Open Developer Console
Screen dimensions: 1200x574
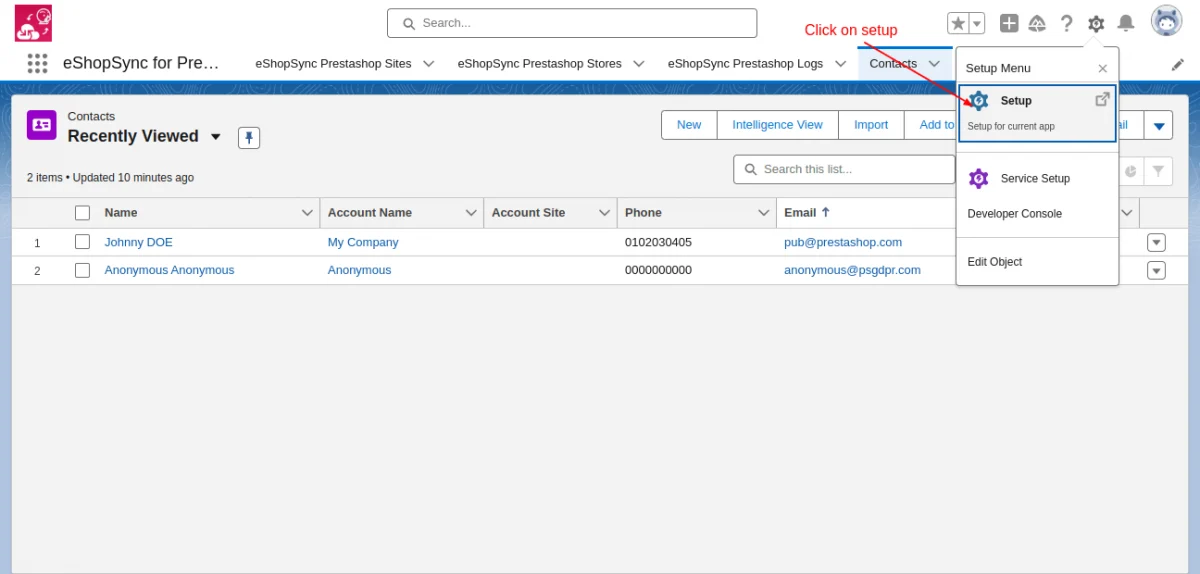pos(1015,214)
